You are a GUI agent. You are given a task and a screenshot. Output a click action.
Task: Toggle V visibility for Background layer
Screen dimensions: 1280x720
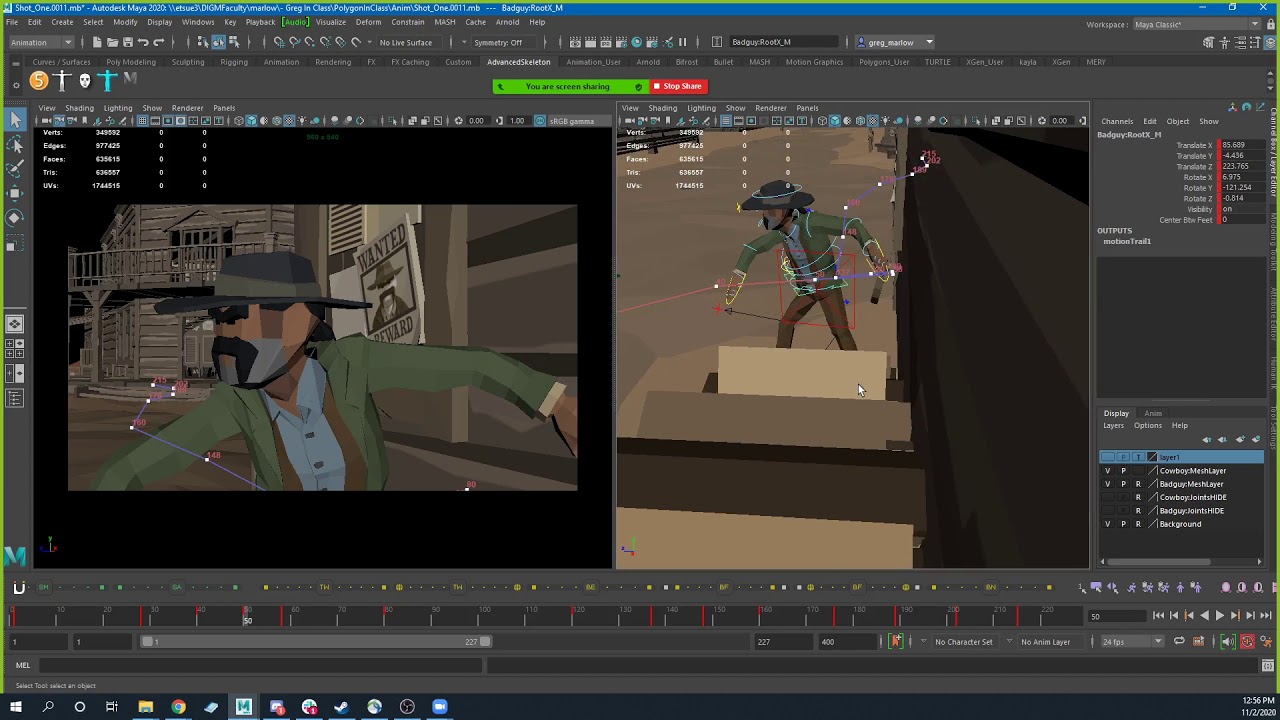(x=1107, y=524)
